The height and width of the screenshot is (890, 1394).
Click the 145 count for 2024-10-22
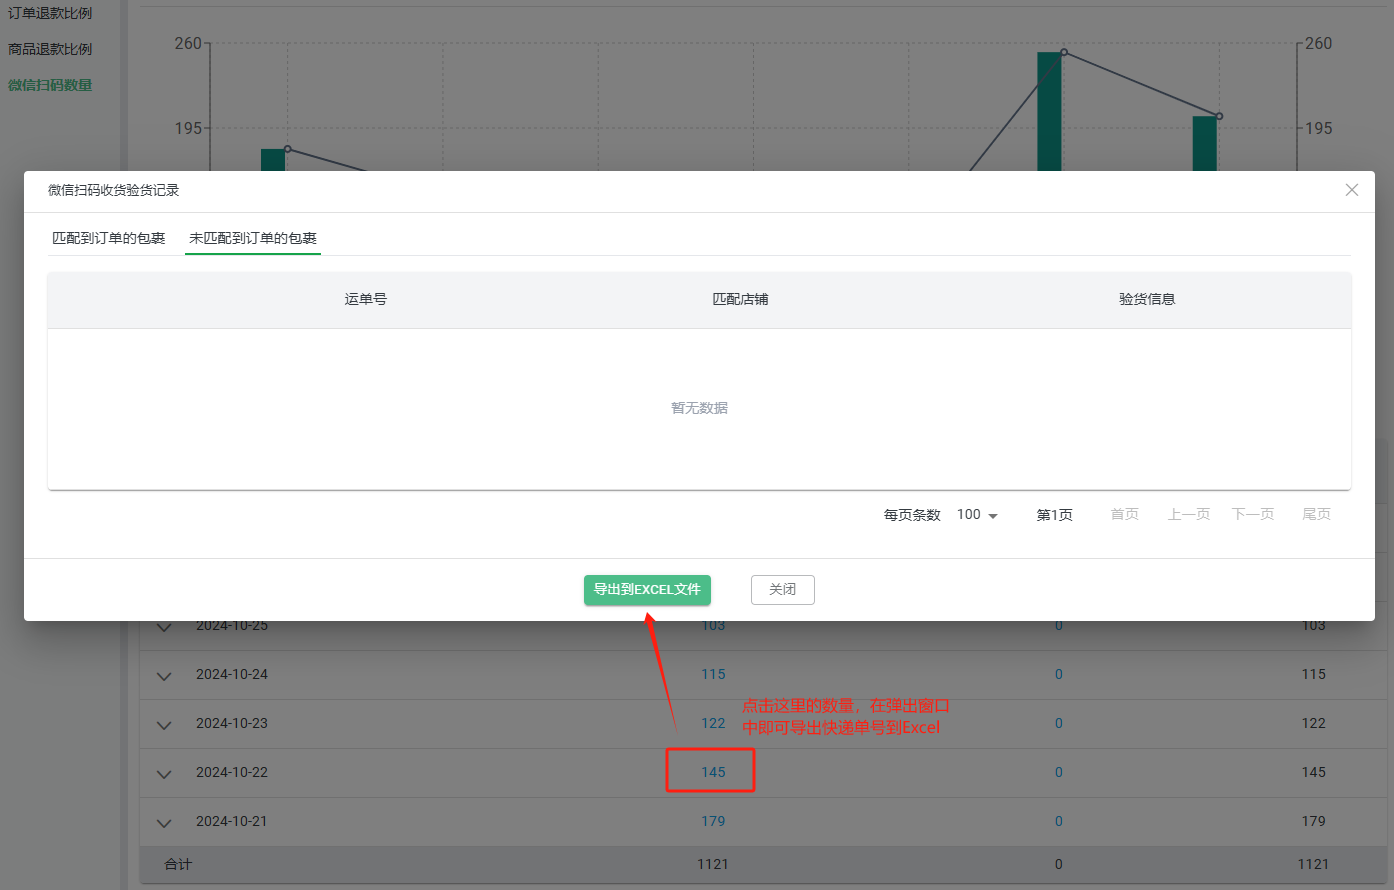coord(713,772)
